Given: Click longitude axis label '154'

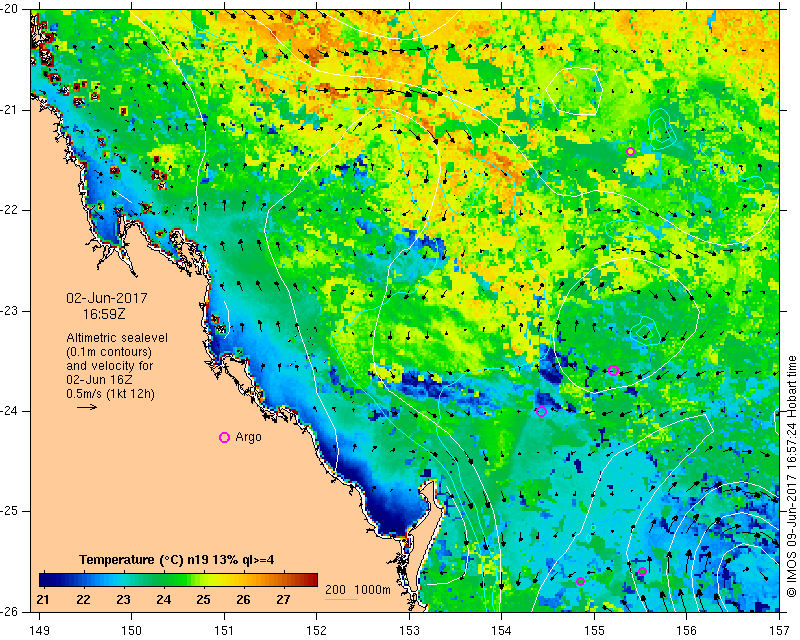Looking at the screenshot, I should 502,631.
